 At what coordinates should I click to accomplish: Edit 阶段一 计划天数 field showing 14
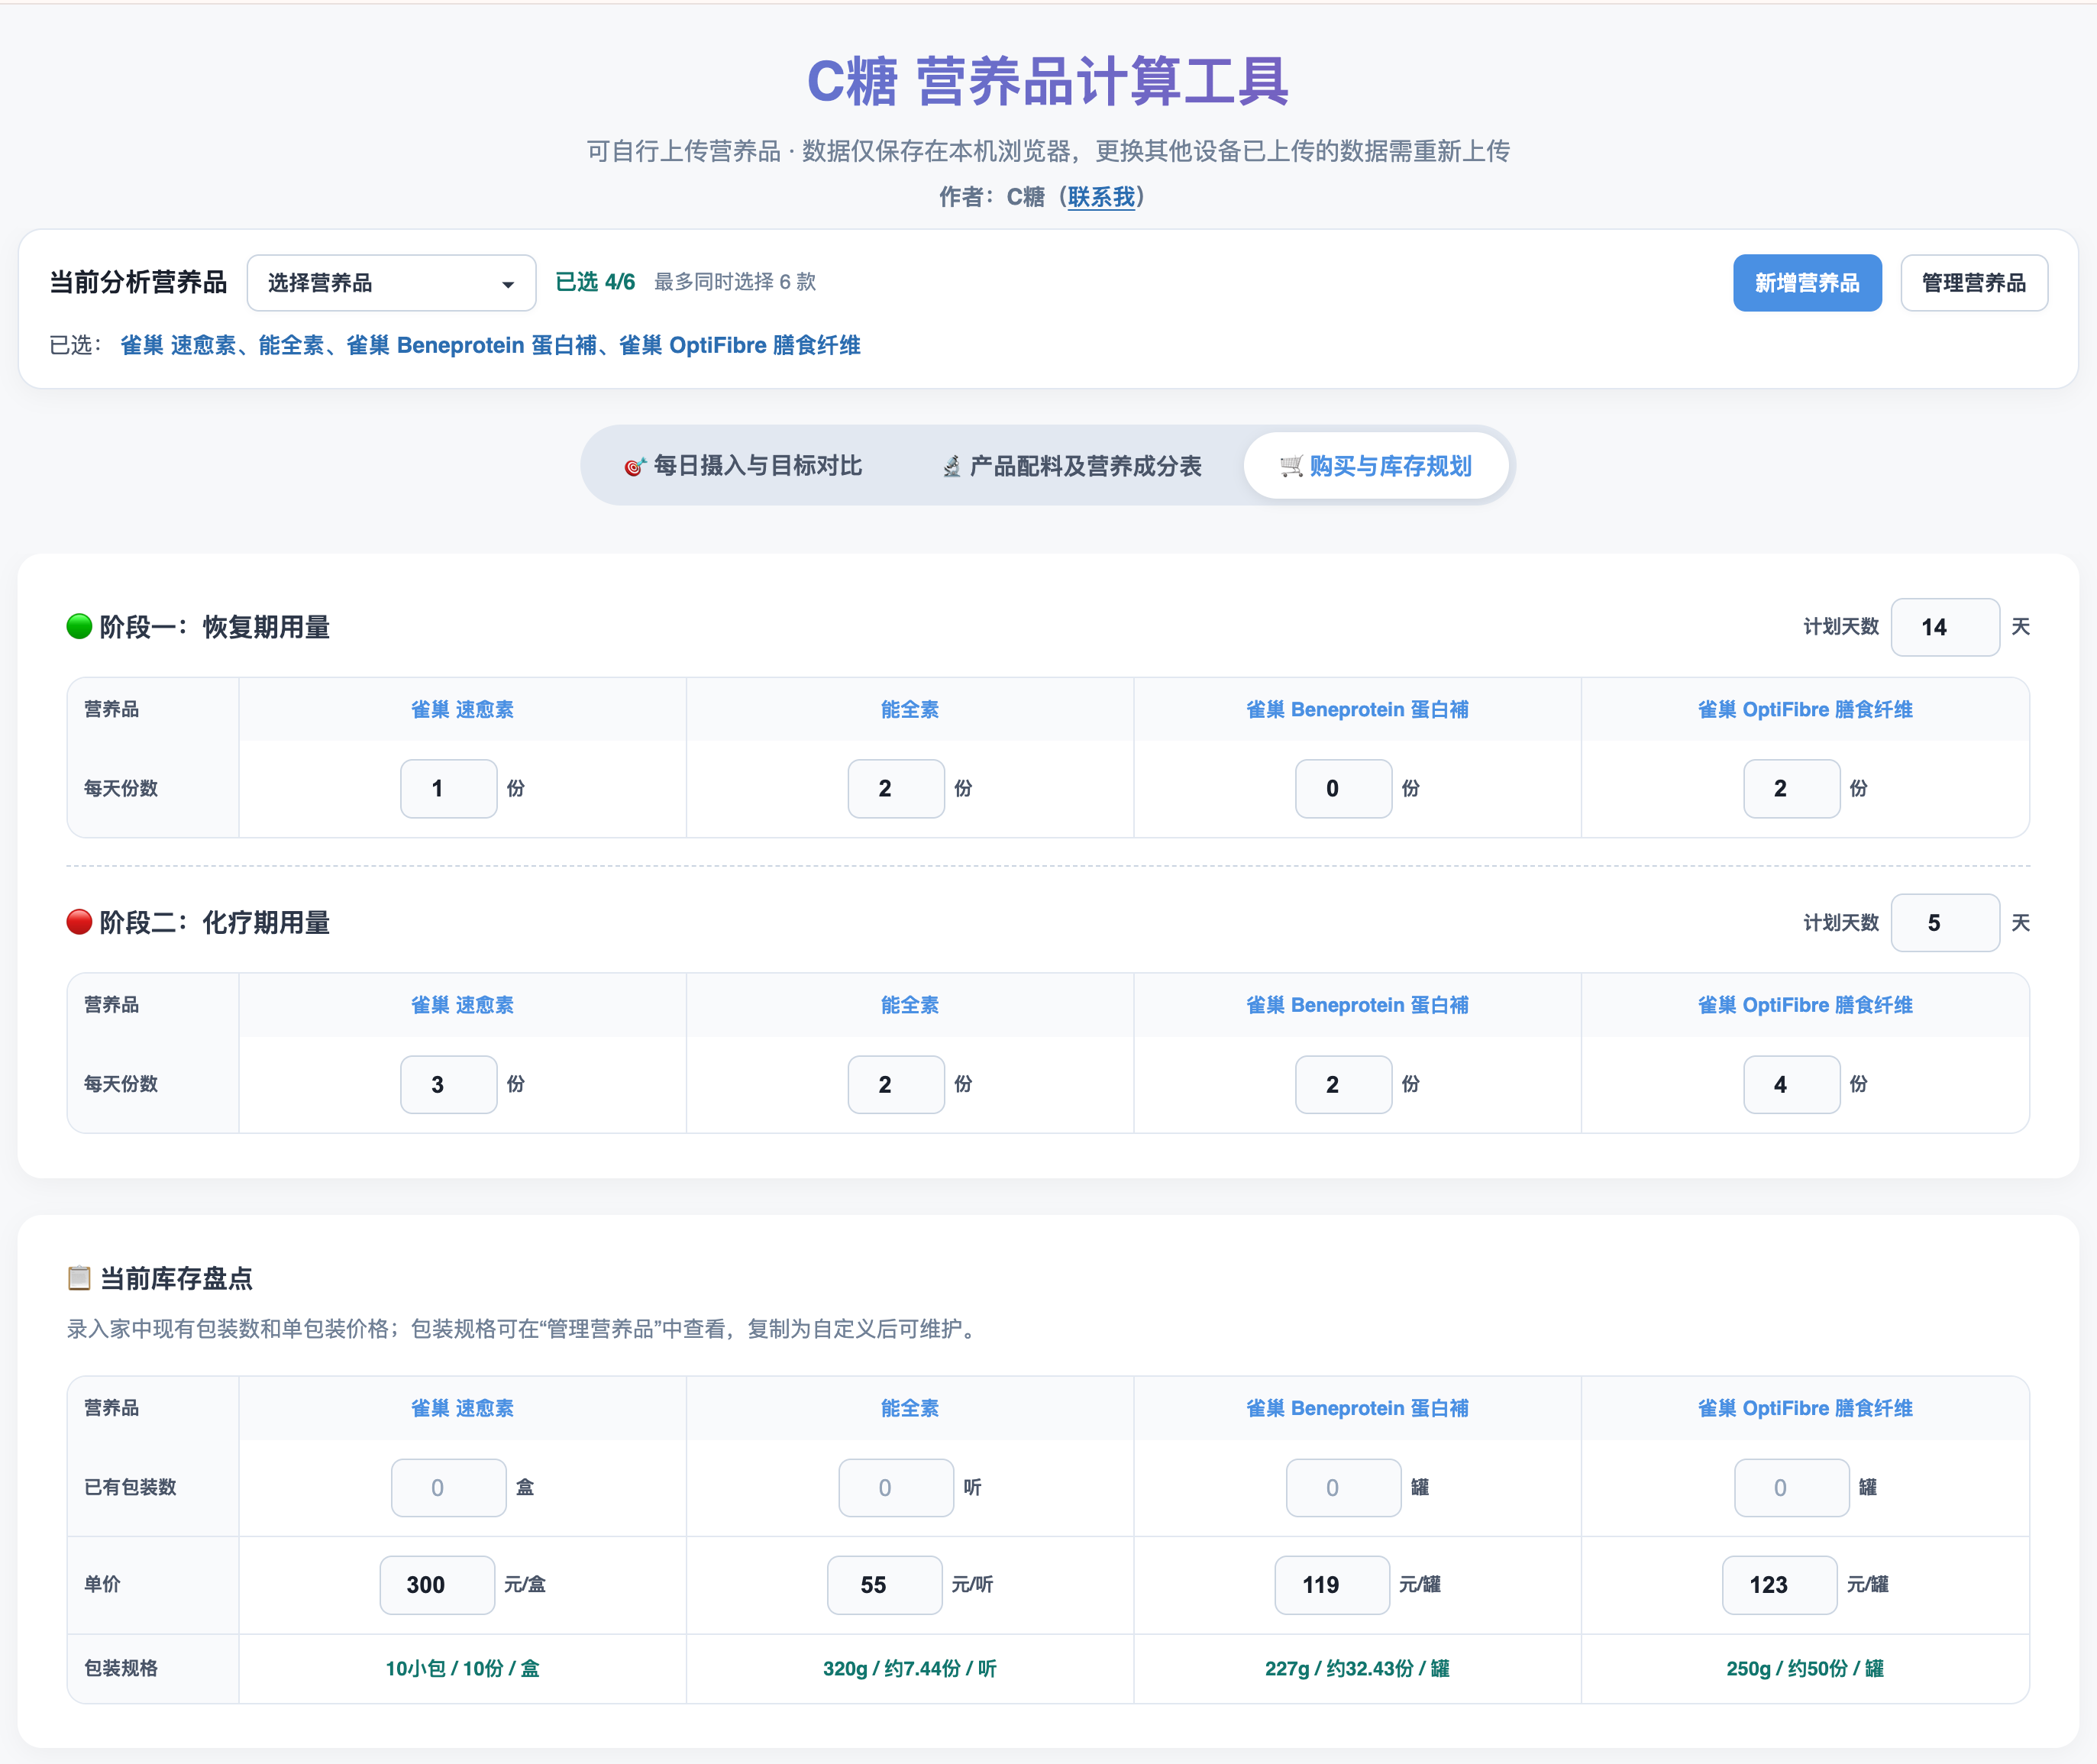(1944, 627)
